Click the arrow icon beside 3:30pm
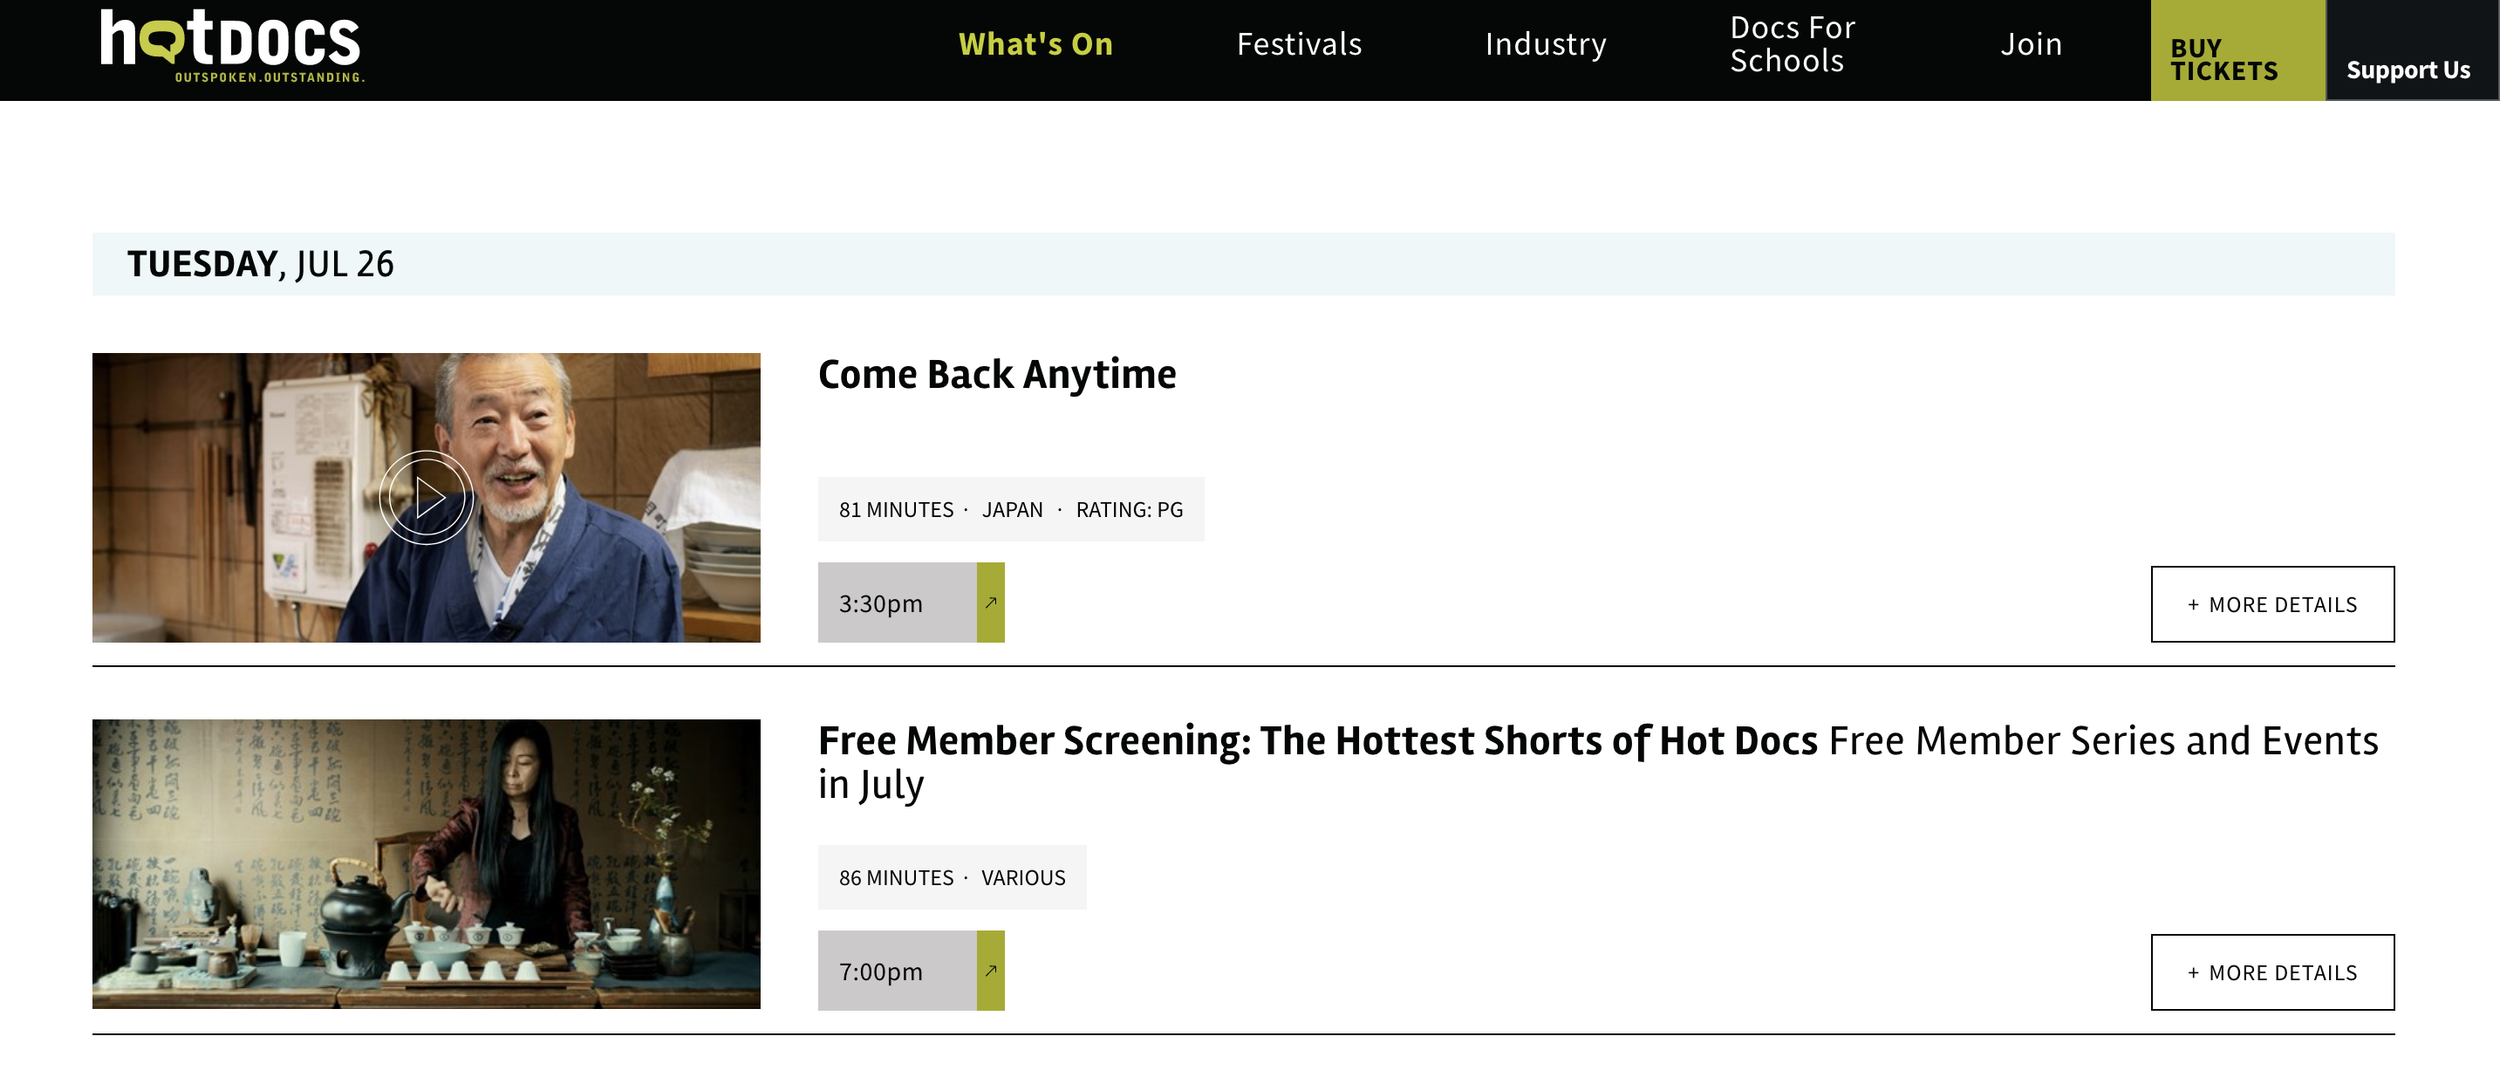This screenshot has width=2500, height=1089. pos(990,603)
